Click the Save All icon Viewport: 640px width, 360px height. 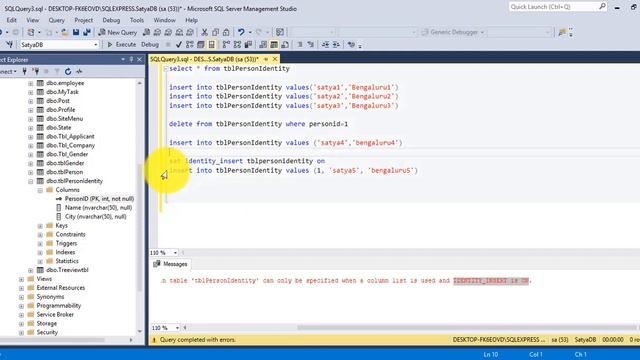click(x=87, y=32)
